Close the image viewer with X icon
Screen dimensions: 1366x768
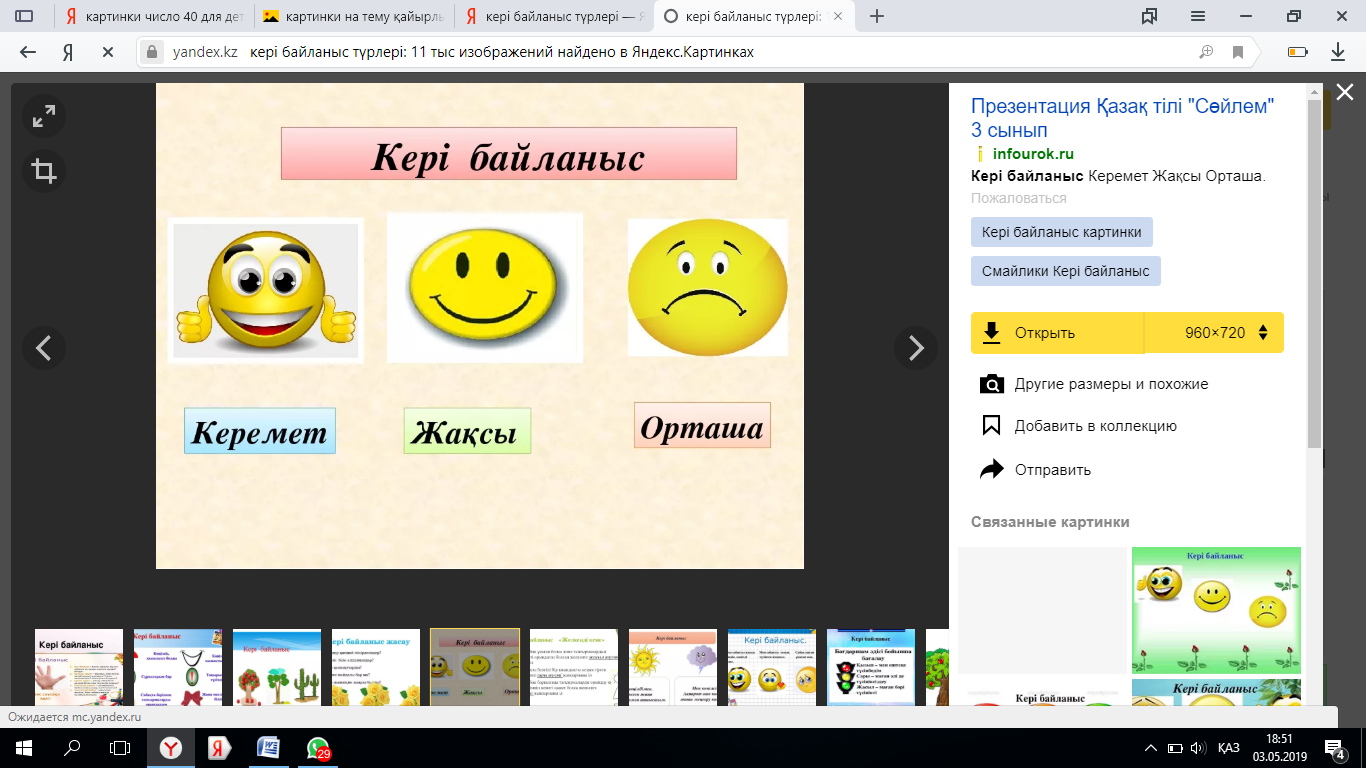coord(1344,93)
